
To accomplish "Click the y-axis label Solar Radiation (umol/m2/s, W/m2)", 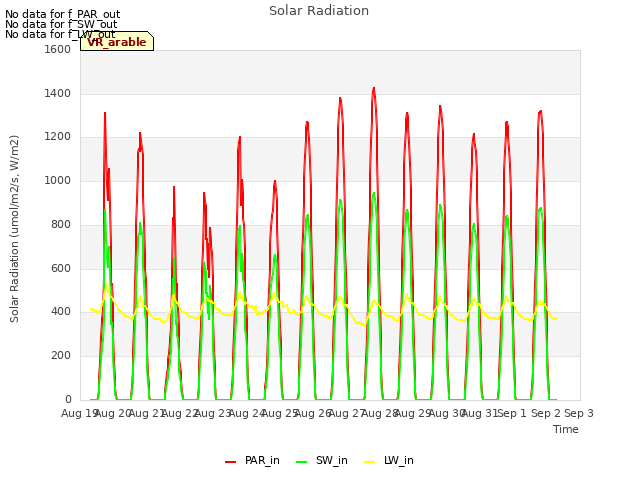I will click(14, 229).
